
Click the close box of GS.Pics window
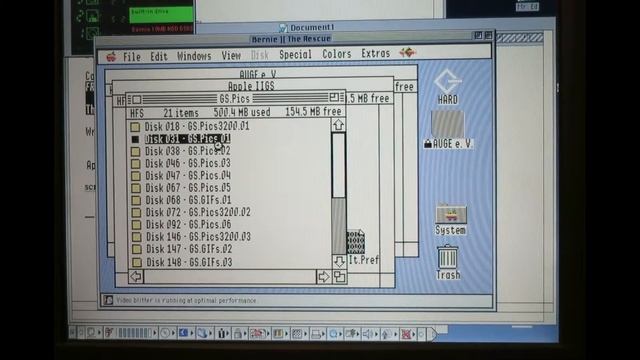[x=136, y=100]
